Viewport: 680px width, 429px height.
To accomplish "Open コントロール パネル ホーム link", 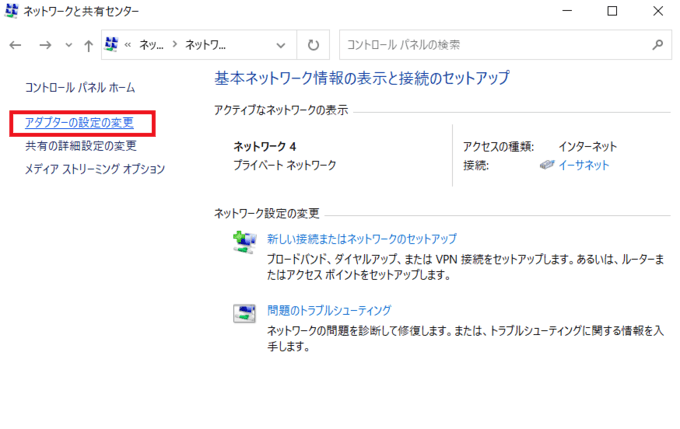I will 80,88.
